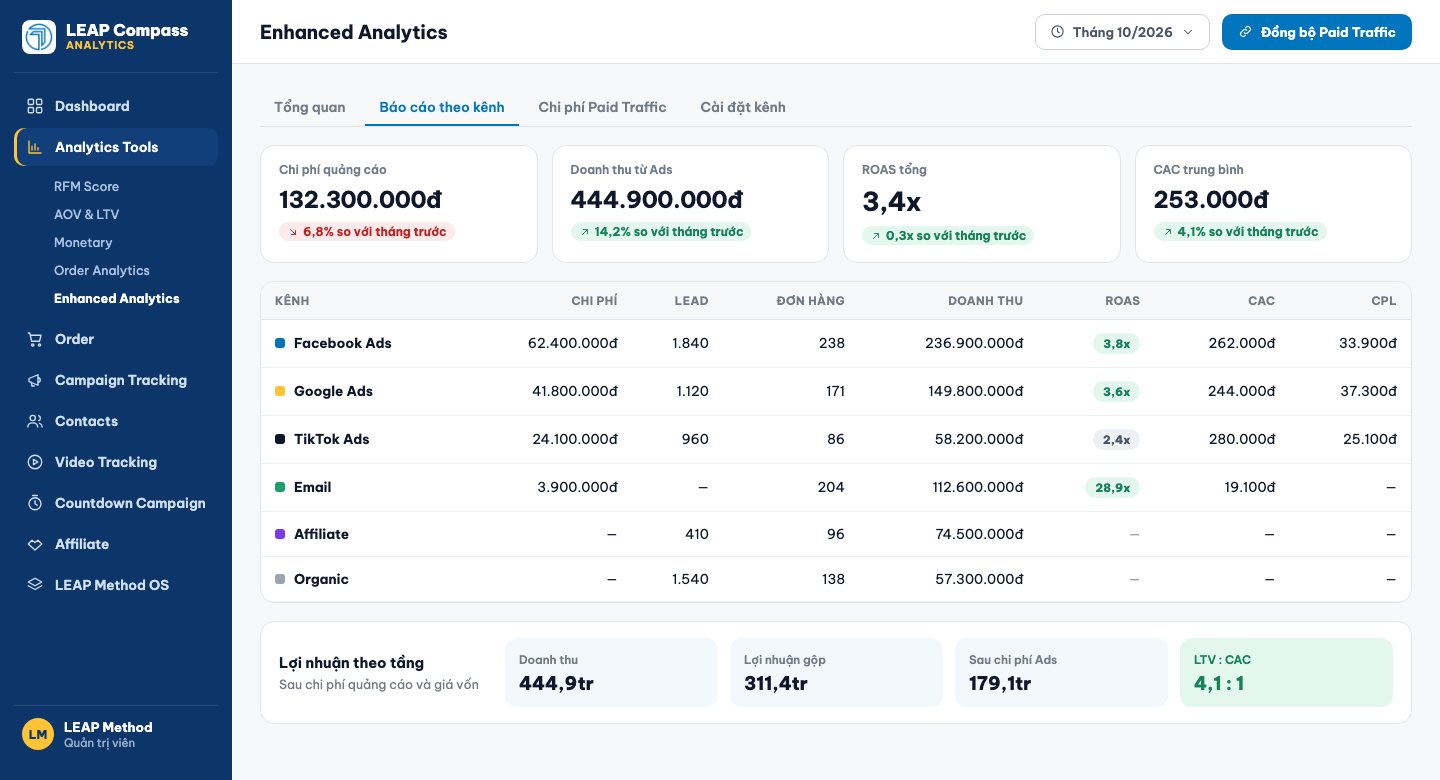This screenshot has width=1440, height=780.
Task: Open the Tháng 10/2026 month dropdown
Action: coord(1122,32)
